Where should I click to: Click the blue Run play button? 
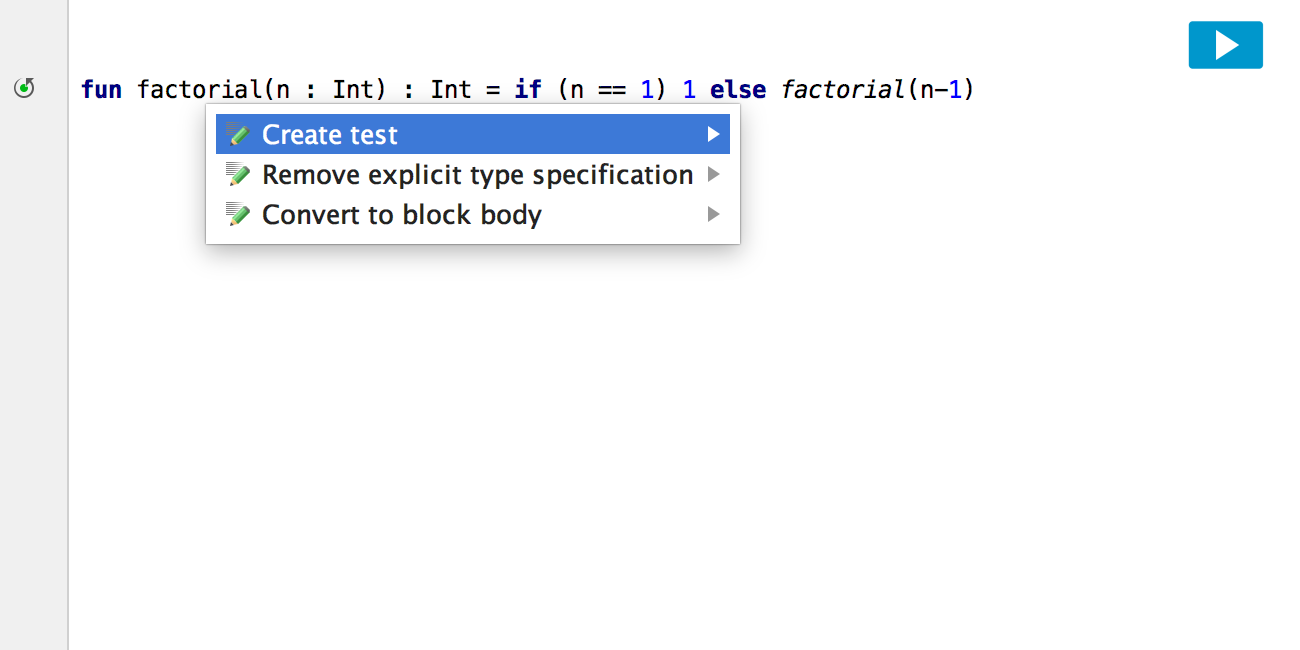point(1225,45)
